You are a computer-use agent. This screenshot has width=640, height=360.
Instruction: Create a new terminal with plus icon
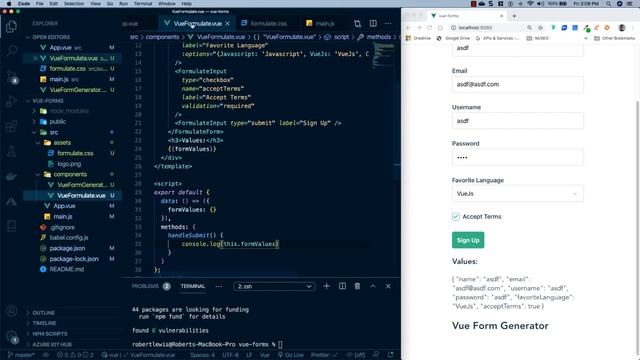click(326, 286)
